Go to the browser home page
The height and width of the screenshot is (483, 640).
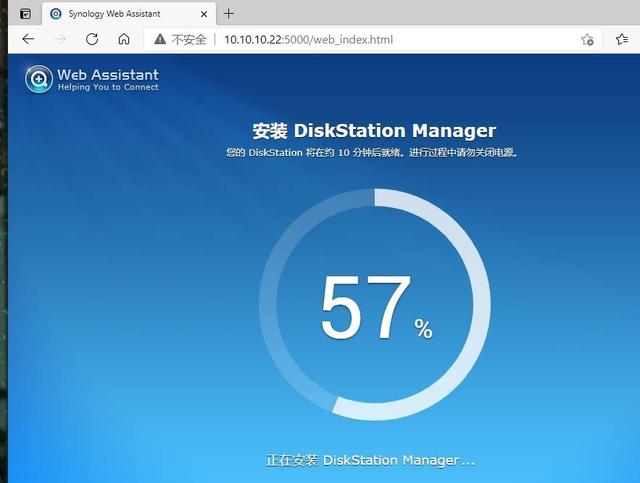click(124, 39)
